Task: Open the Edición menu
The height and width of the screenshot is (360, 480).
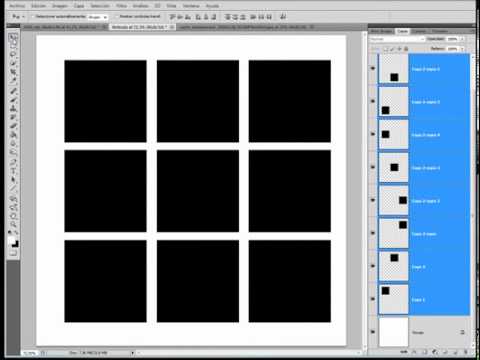Action: click(39, 6)
